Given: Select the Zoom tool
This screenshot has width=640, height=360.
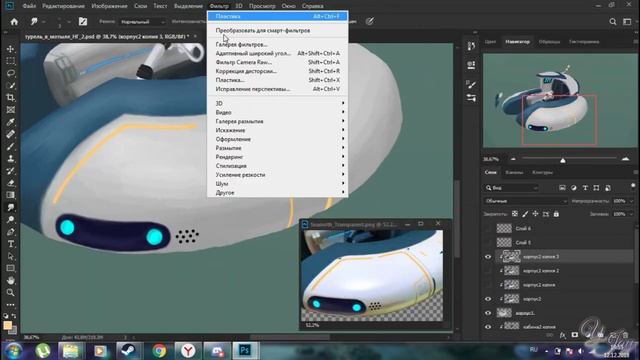Looking at the screenshot, I should pyautogui.click(x=11, y=293).
